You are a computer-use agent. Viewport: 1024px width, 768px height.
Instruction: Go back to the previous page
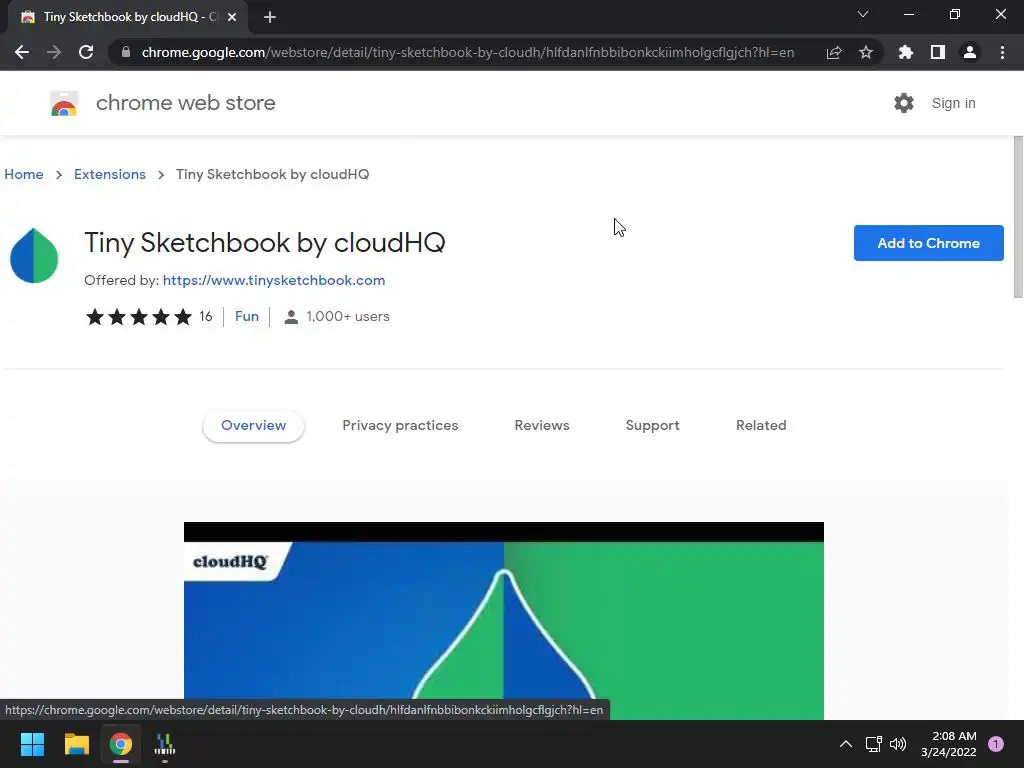pos(22,52)
